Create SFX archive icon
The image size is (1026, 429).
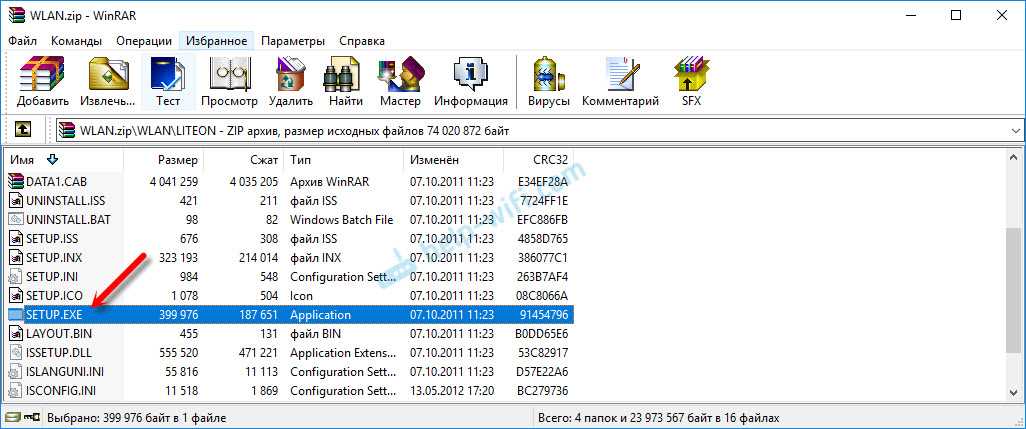(x=691, y=82)
